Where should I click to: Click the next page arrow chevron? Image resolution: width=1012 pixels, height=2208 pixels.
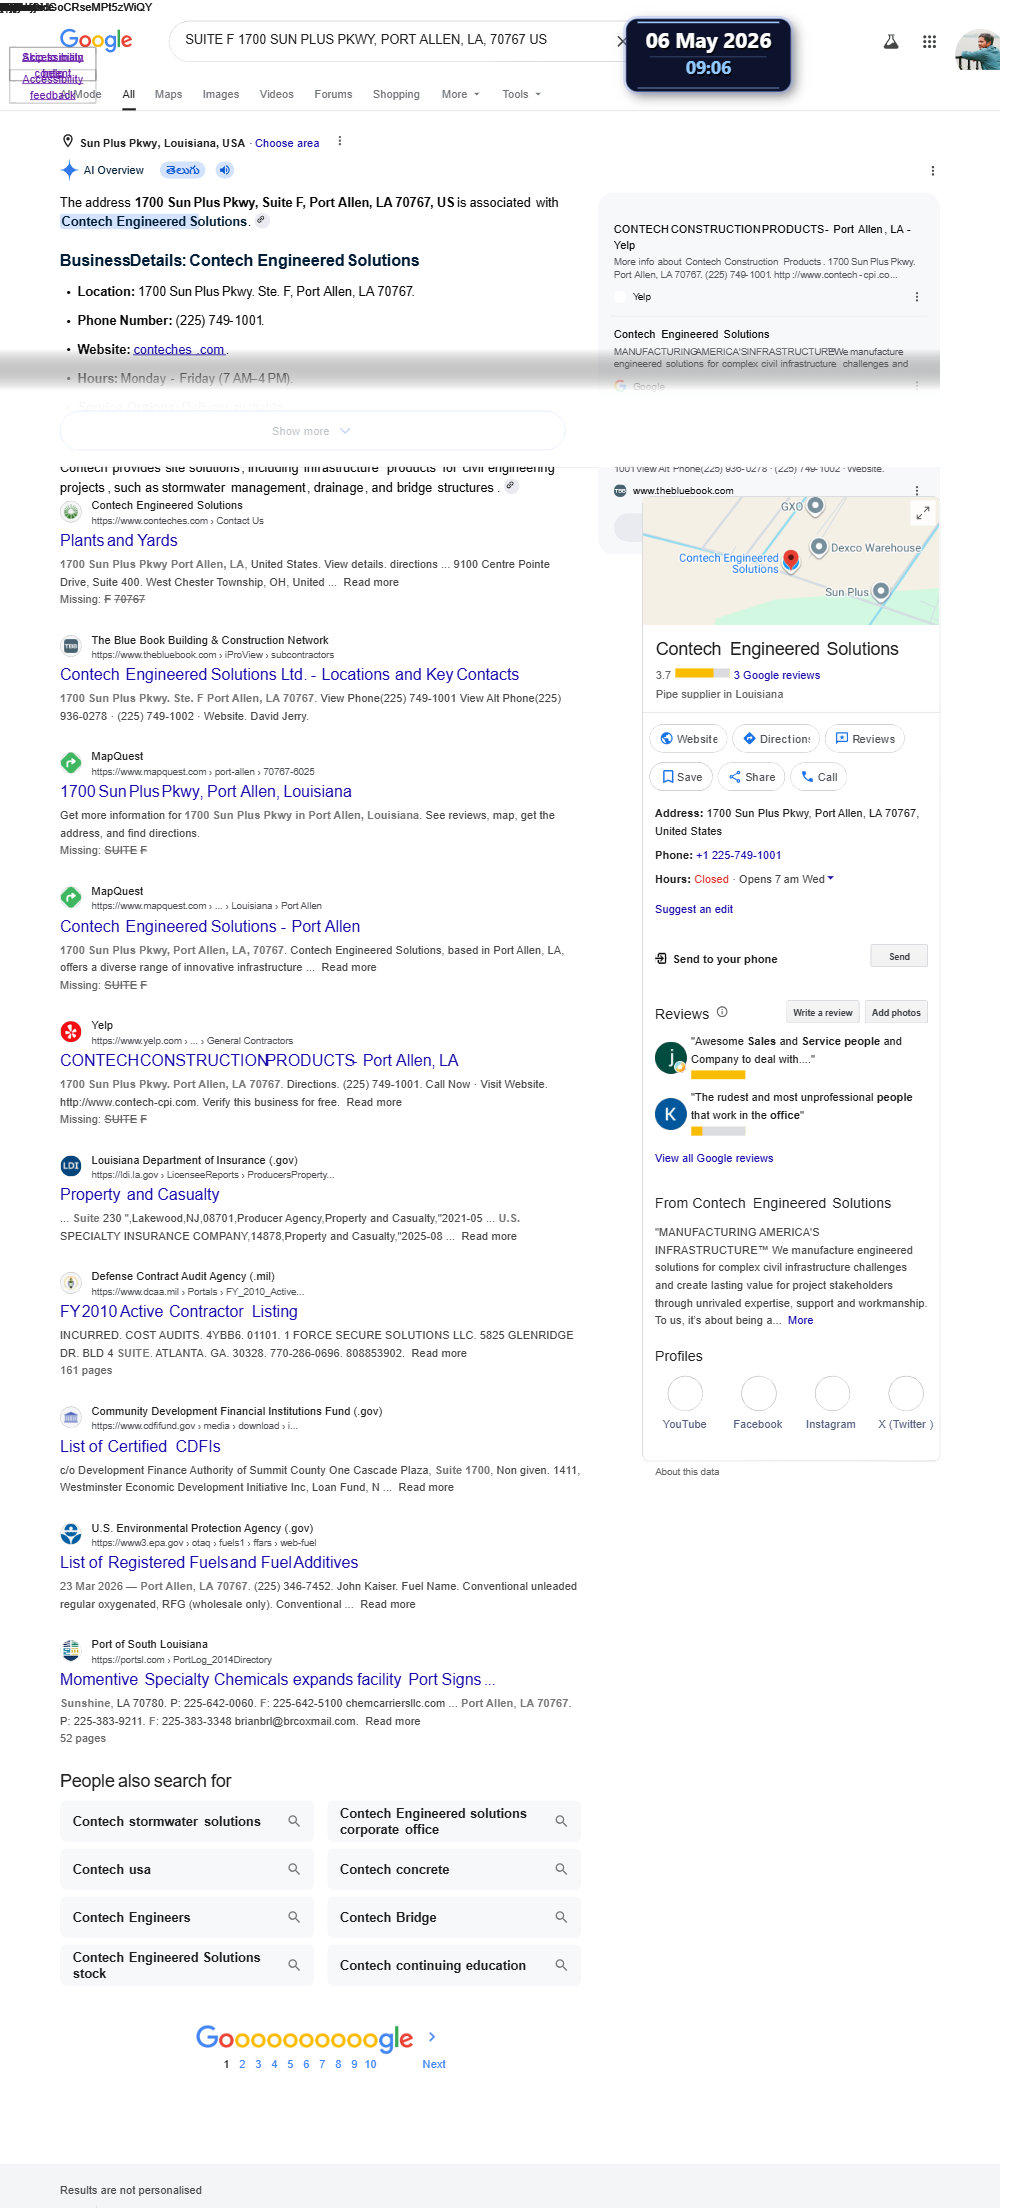pos(432,2036)
